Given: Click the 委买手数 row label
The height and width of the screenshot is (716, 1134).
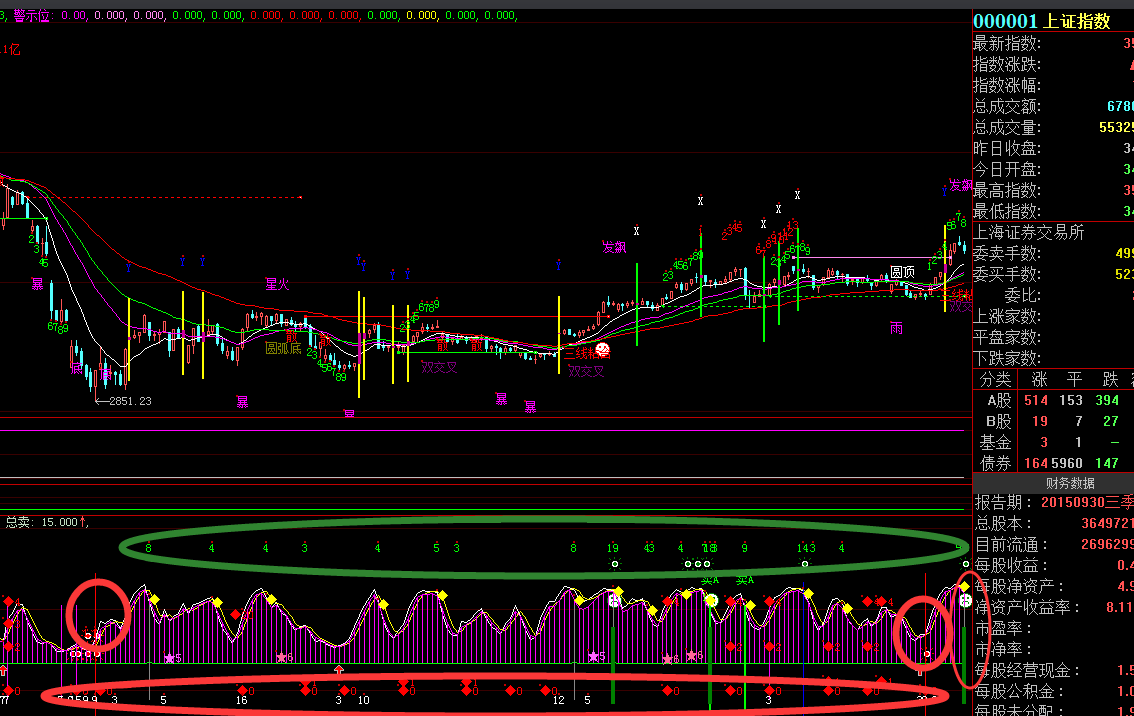Looking at the screenshot, I should click(1007, 275).
